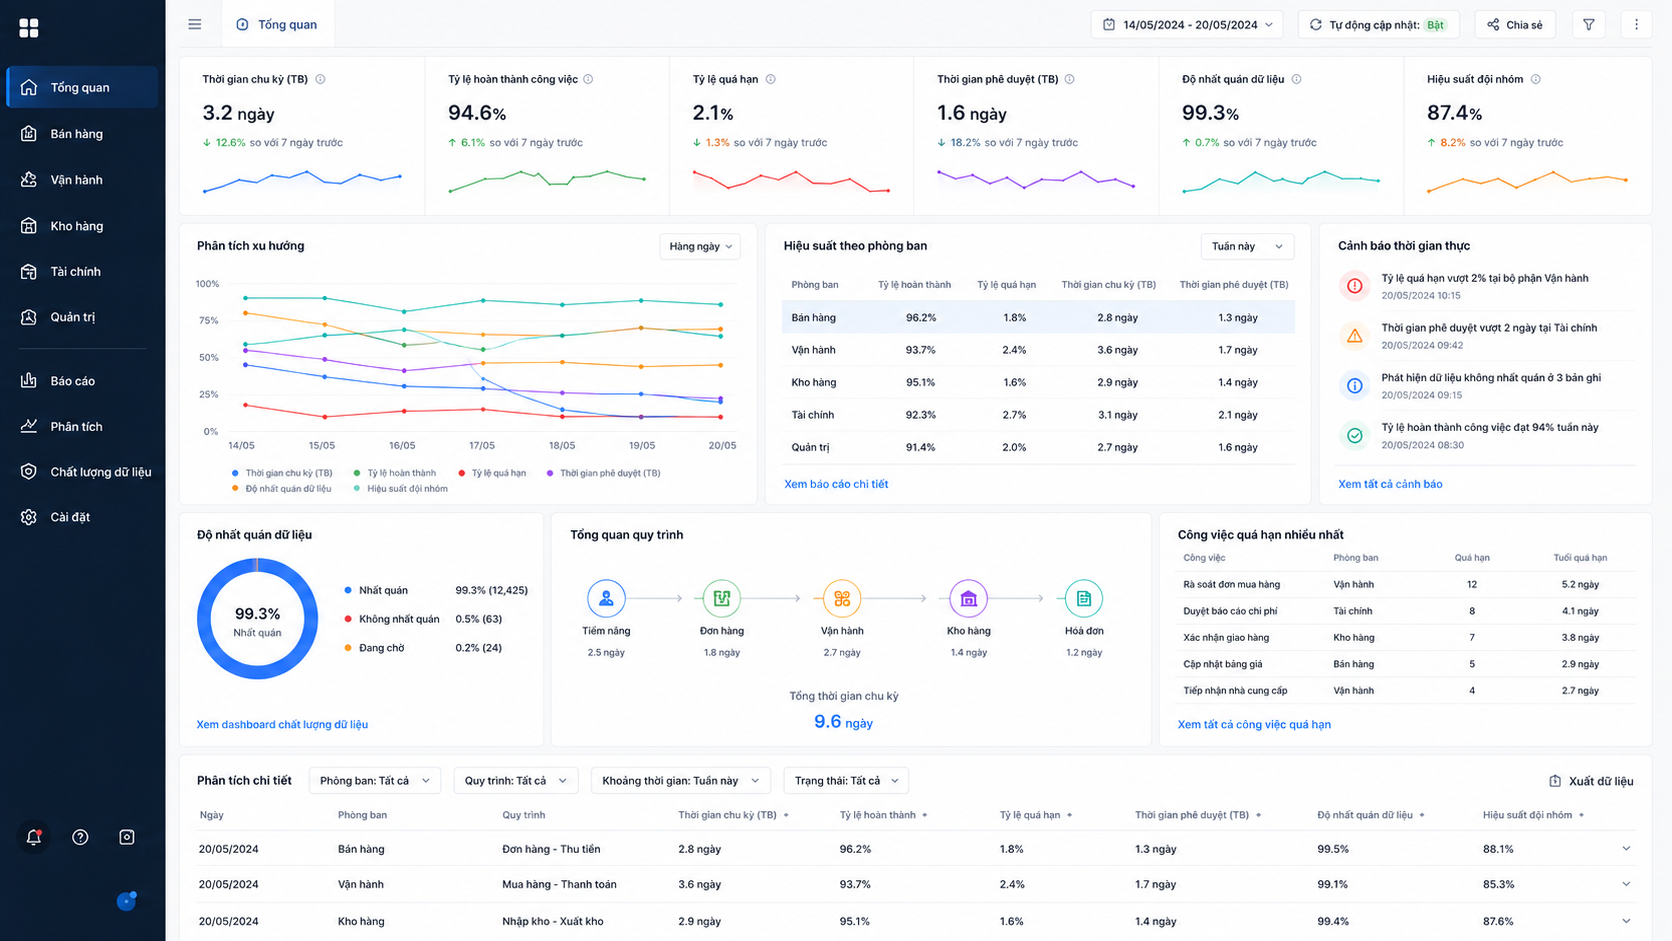Toggle Hiệu suất đội nhóm legend series

point(400,489)
